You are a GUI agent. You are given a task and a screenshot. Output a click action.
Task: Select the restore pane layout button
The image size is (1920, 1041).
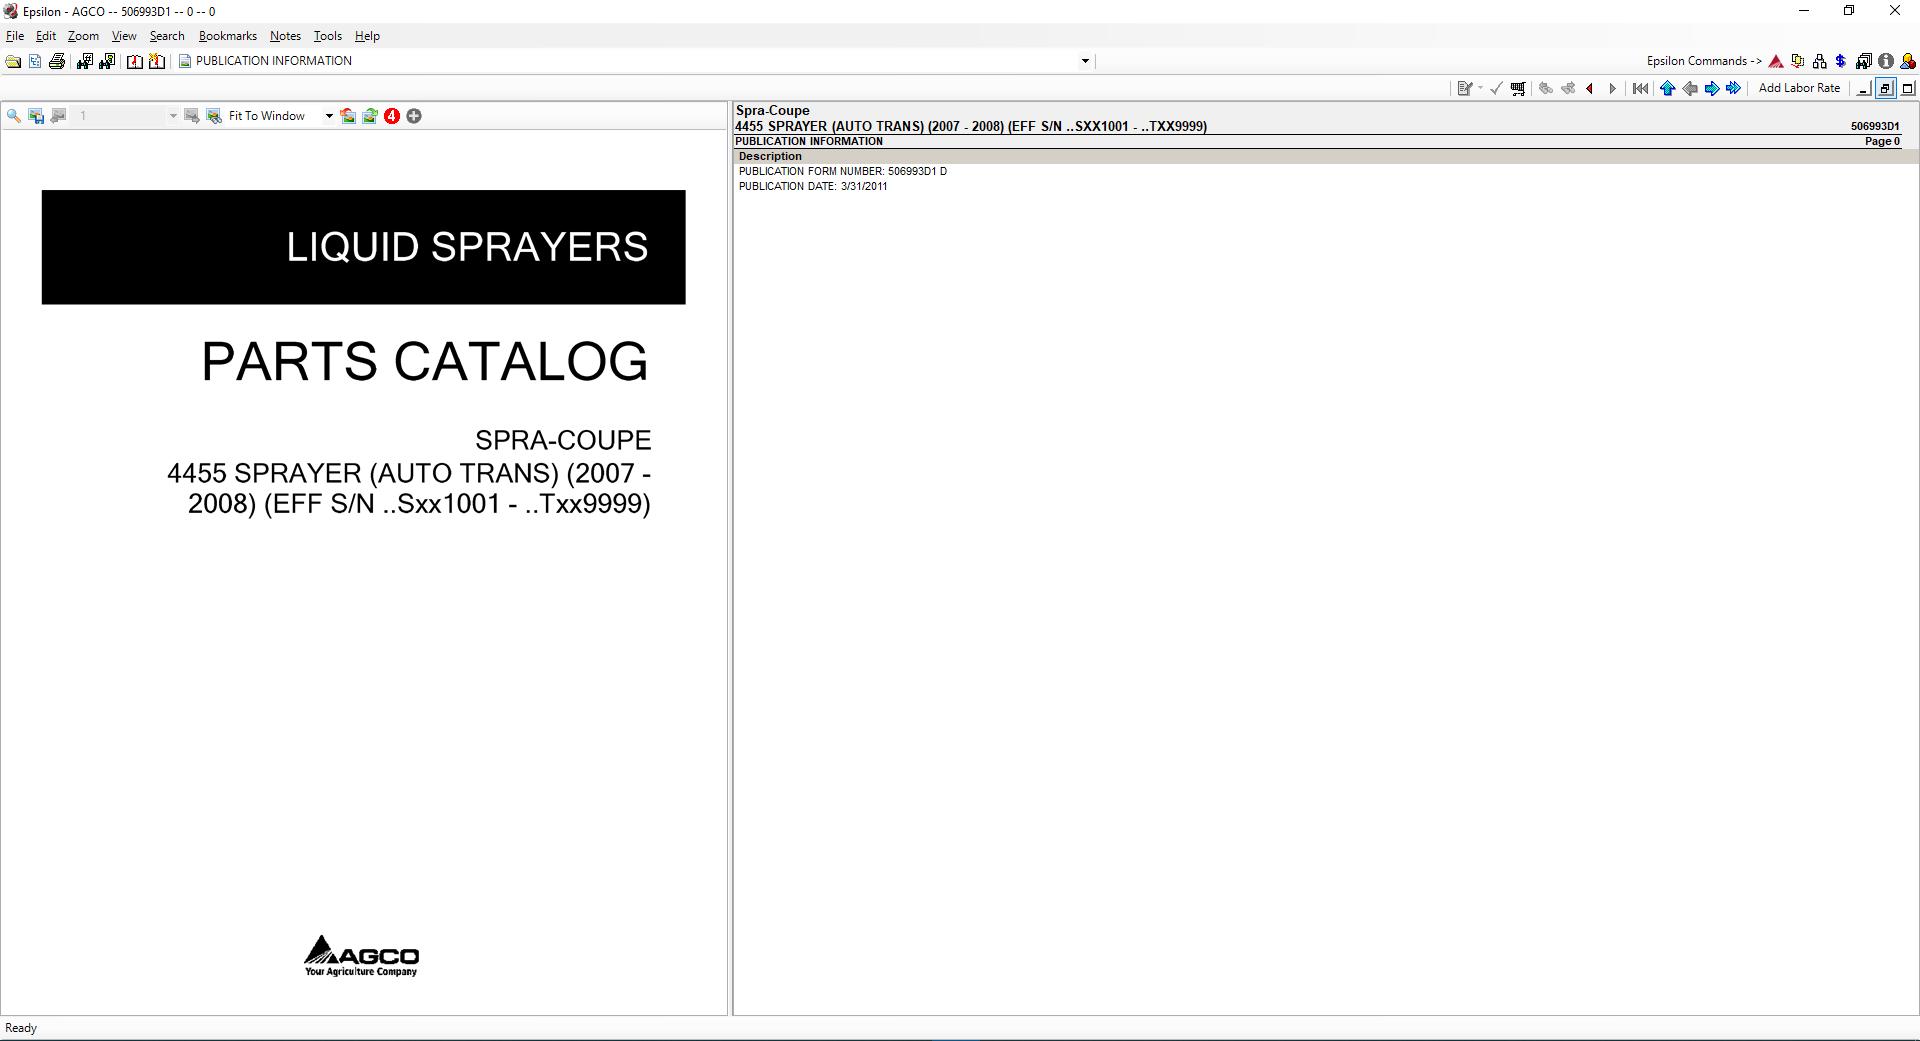(1885, 88)
